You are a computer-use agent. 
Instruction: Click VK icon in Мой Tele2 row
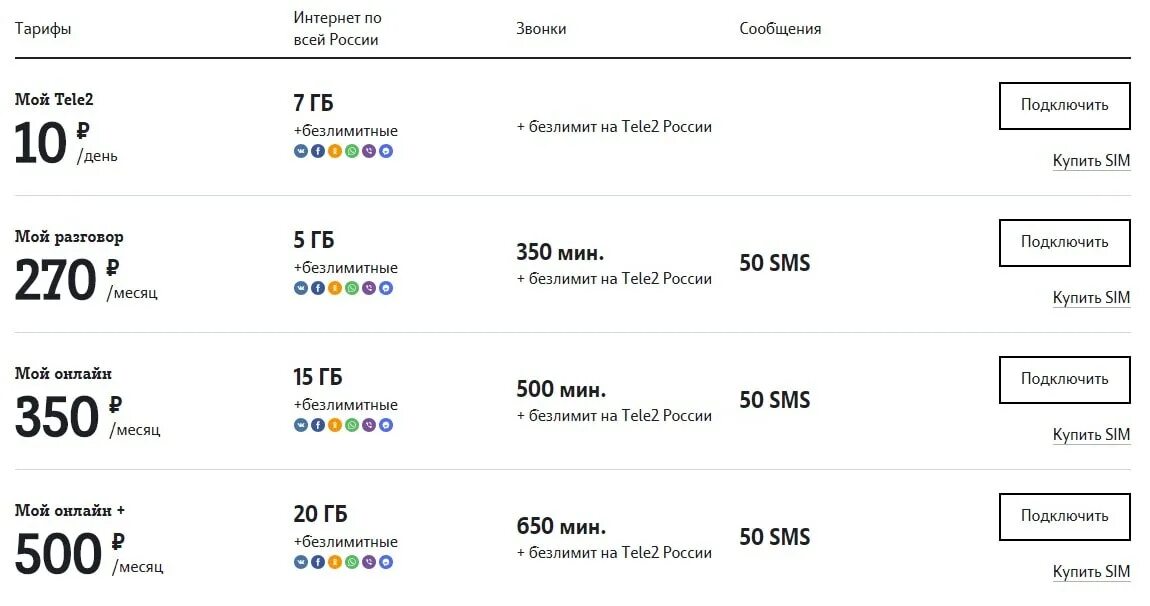(301, 151)
